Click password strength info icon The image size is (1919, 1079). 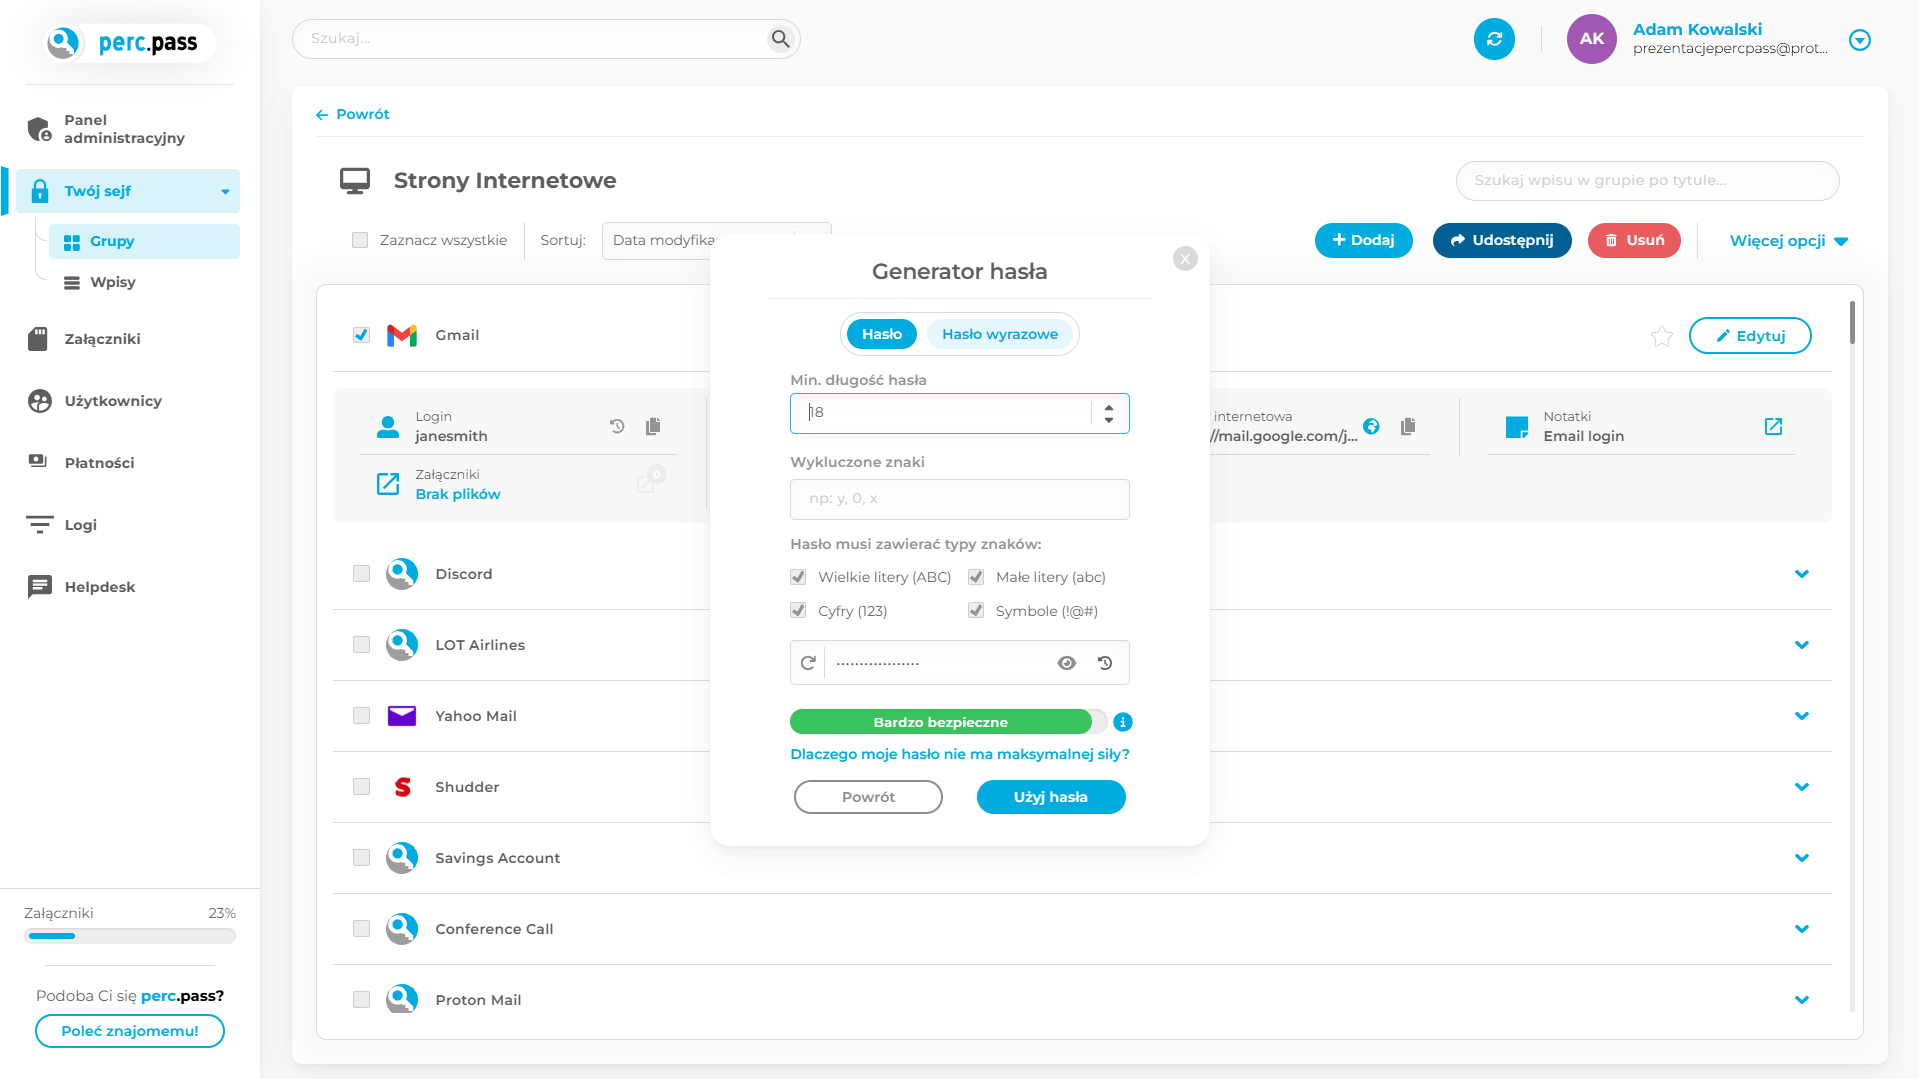[1123, 722]
